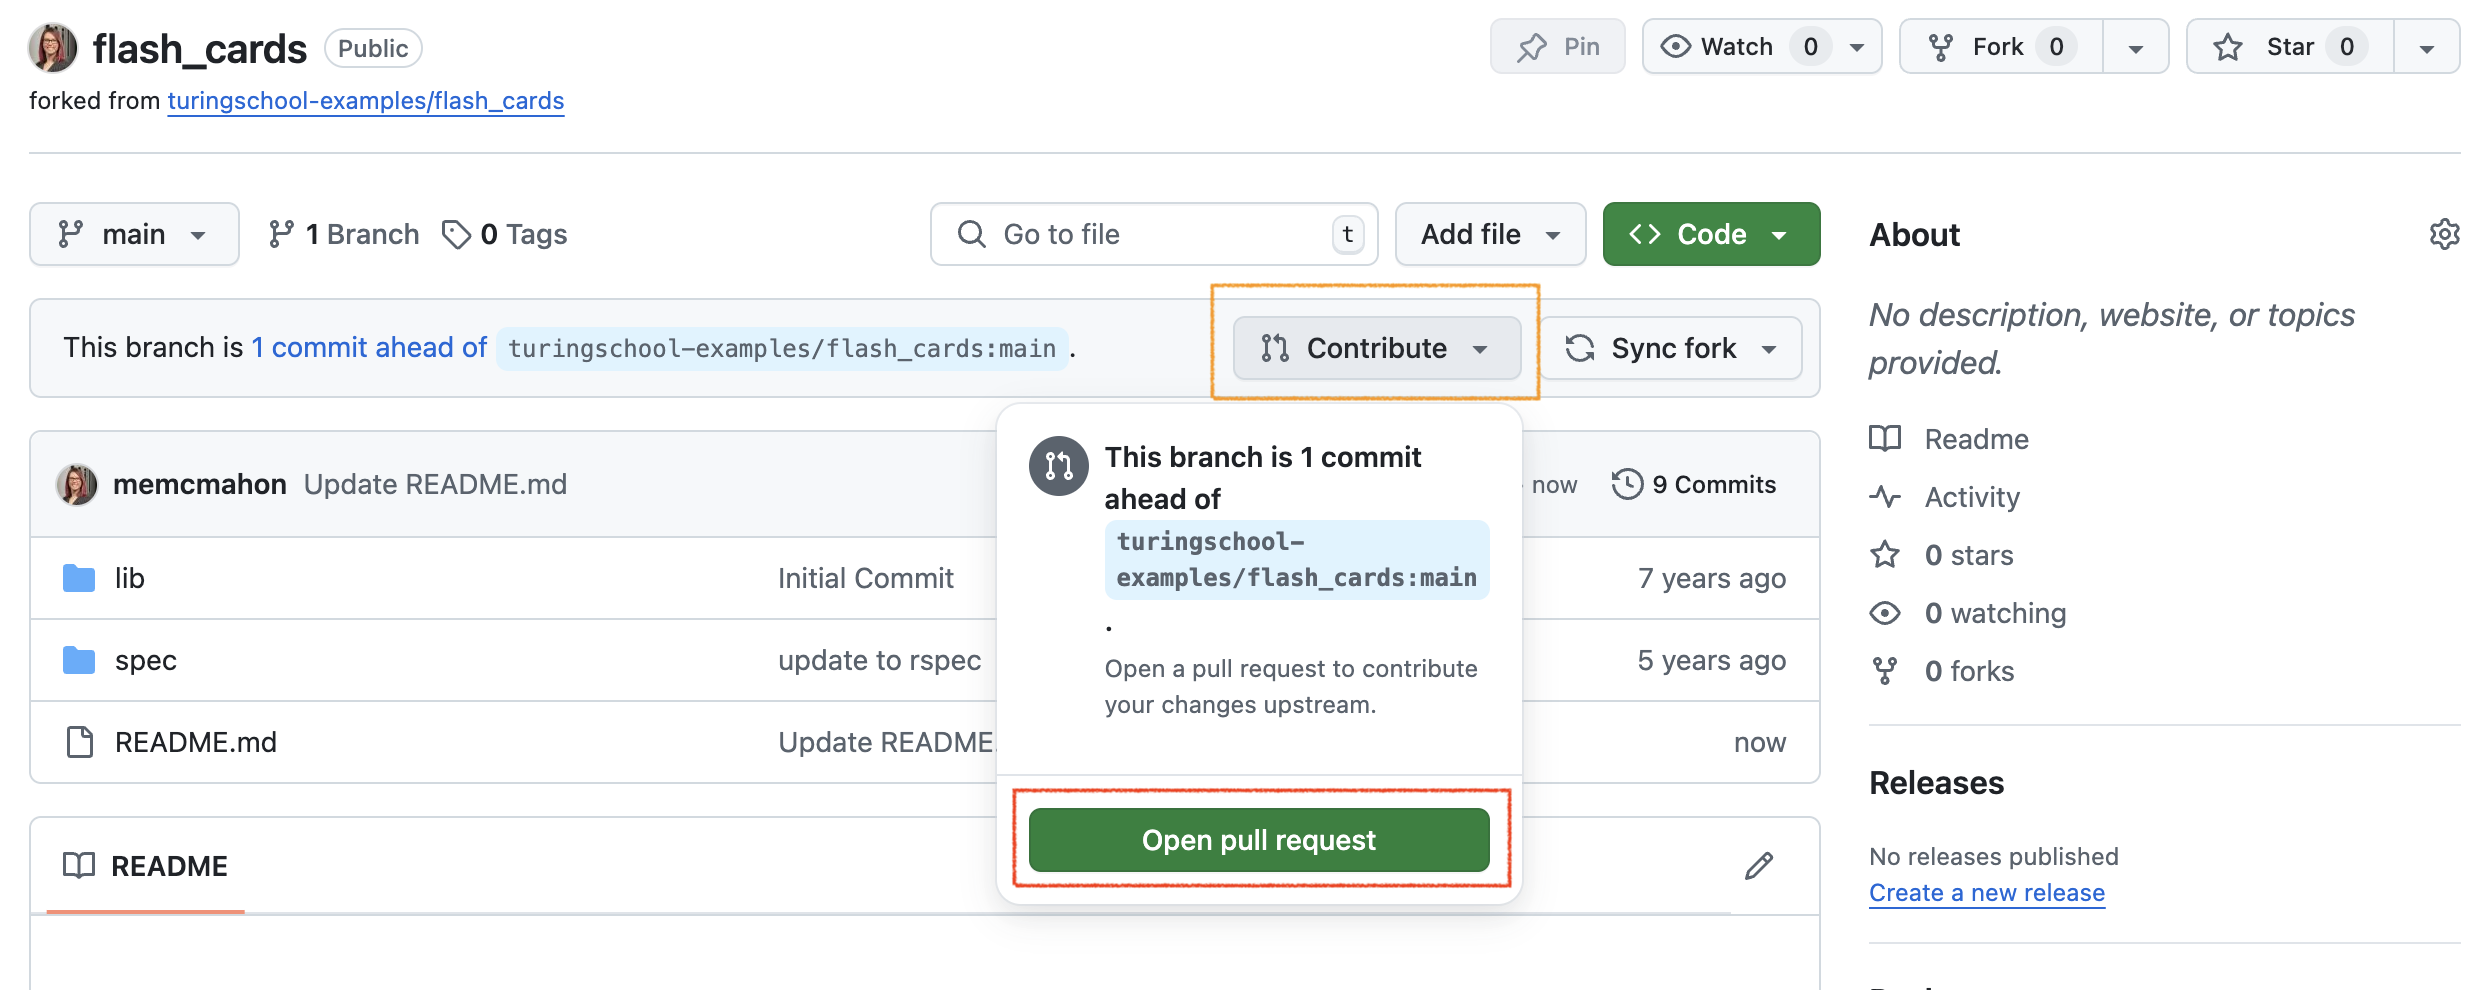Open the Sync fork menu
The width and height of the screenshot is (2478, 990).
pyautogui.click(x=1671, y=348)
